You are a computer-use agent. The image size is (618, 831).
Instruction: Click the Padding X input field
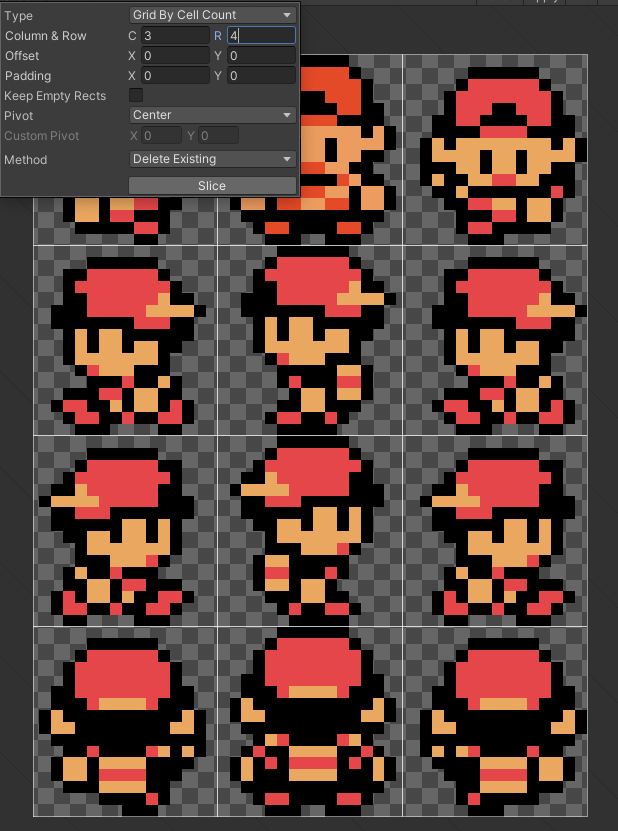(x=175, y=76)
